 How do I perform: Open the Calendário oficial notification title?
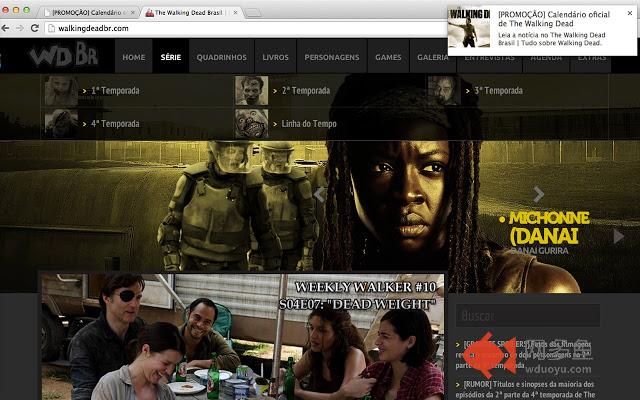point(554,19)
